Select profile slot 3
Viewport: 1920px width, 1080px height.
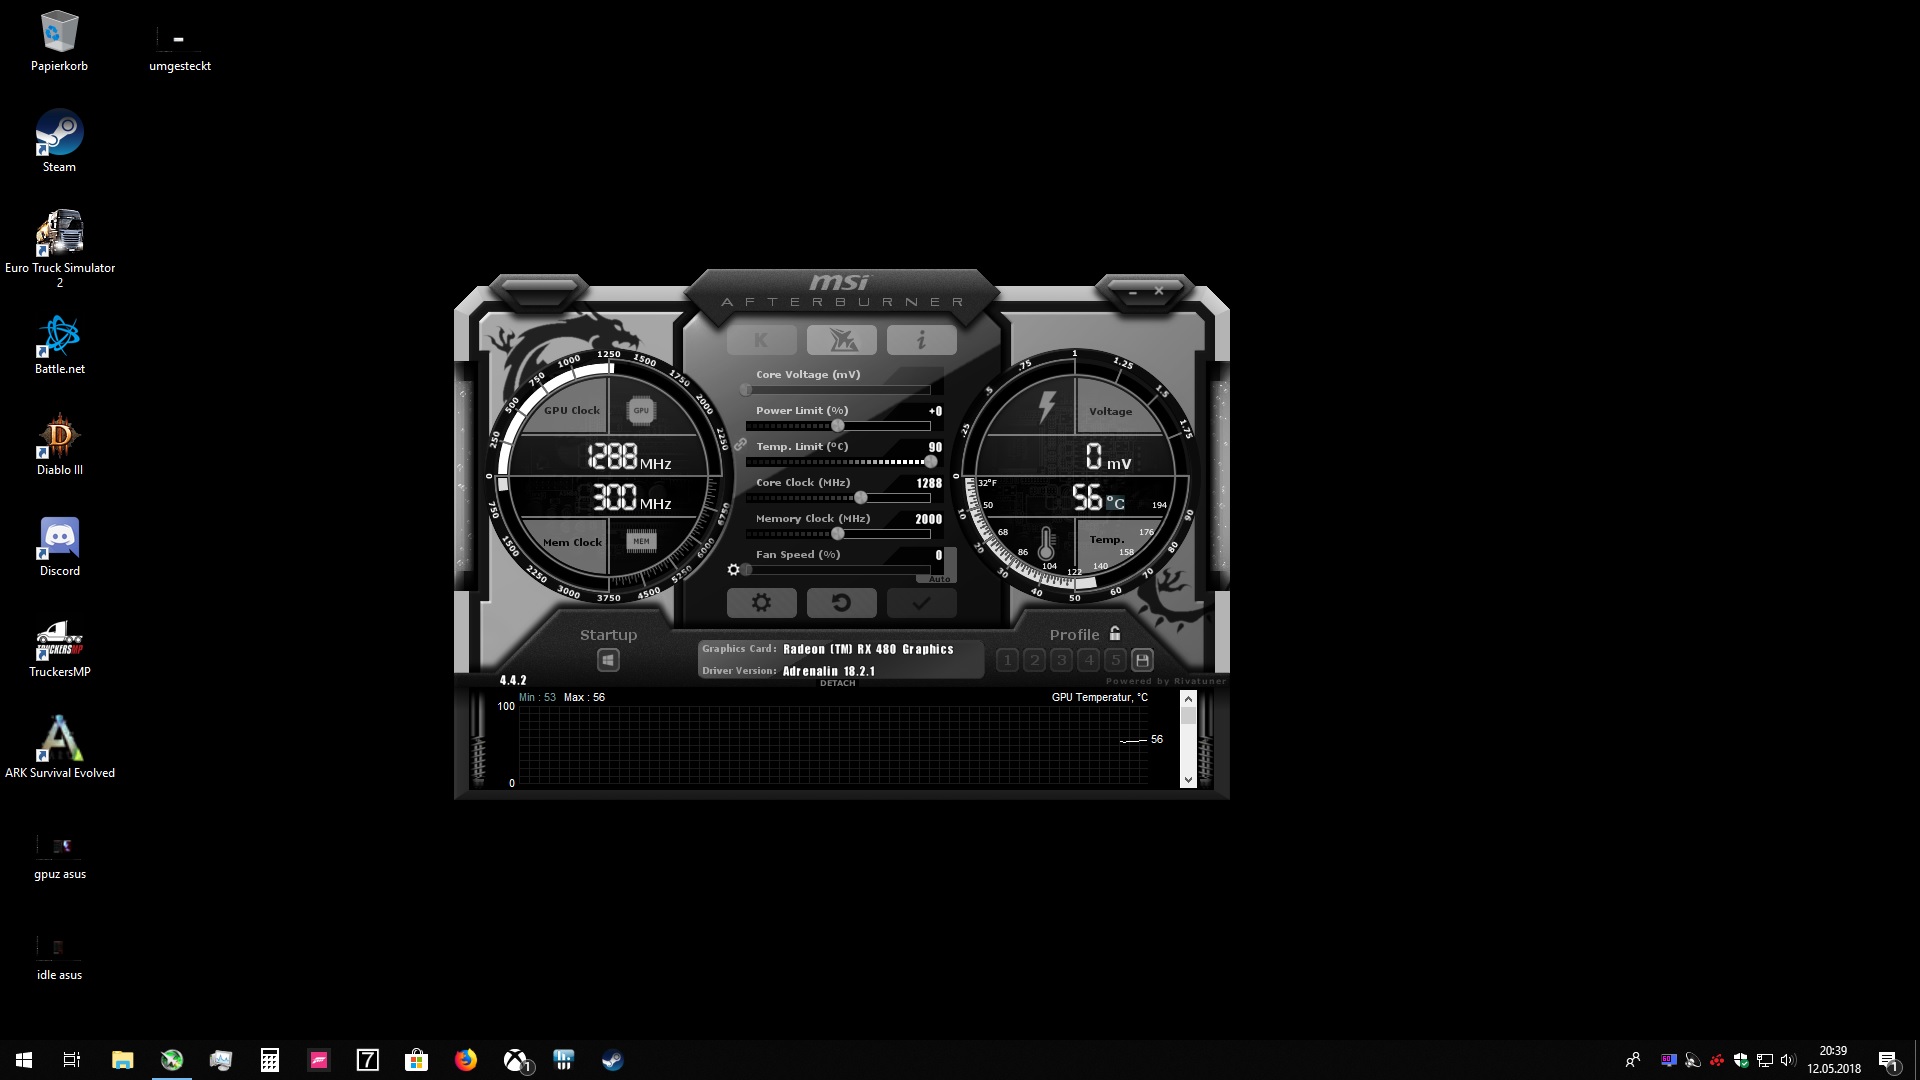(1062, 660)
